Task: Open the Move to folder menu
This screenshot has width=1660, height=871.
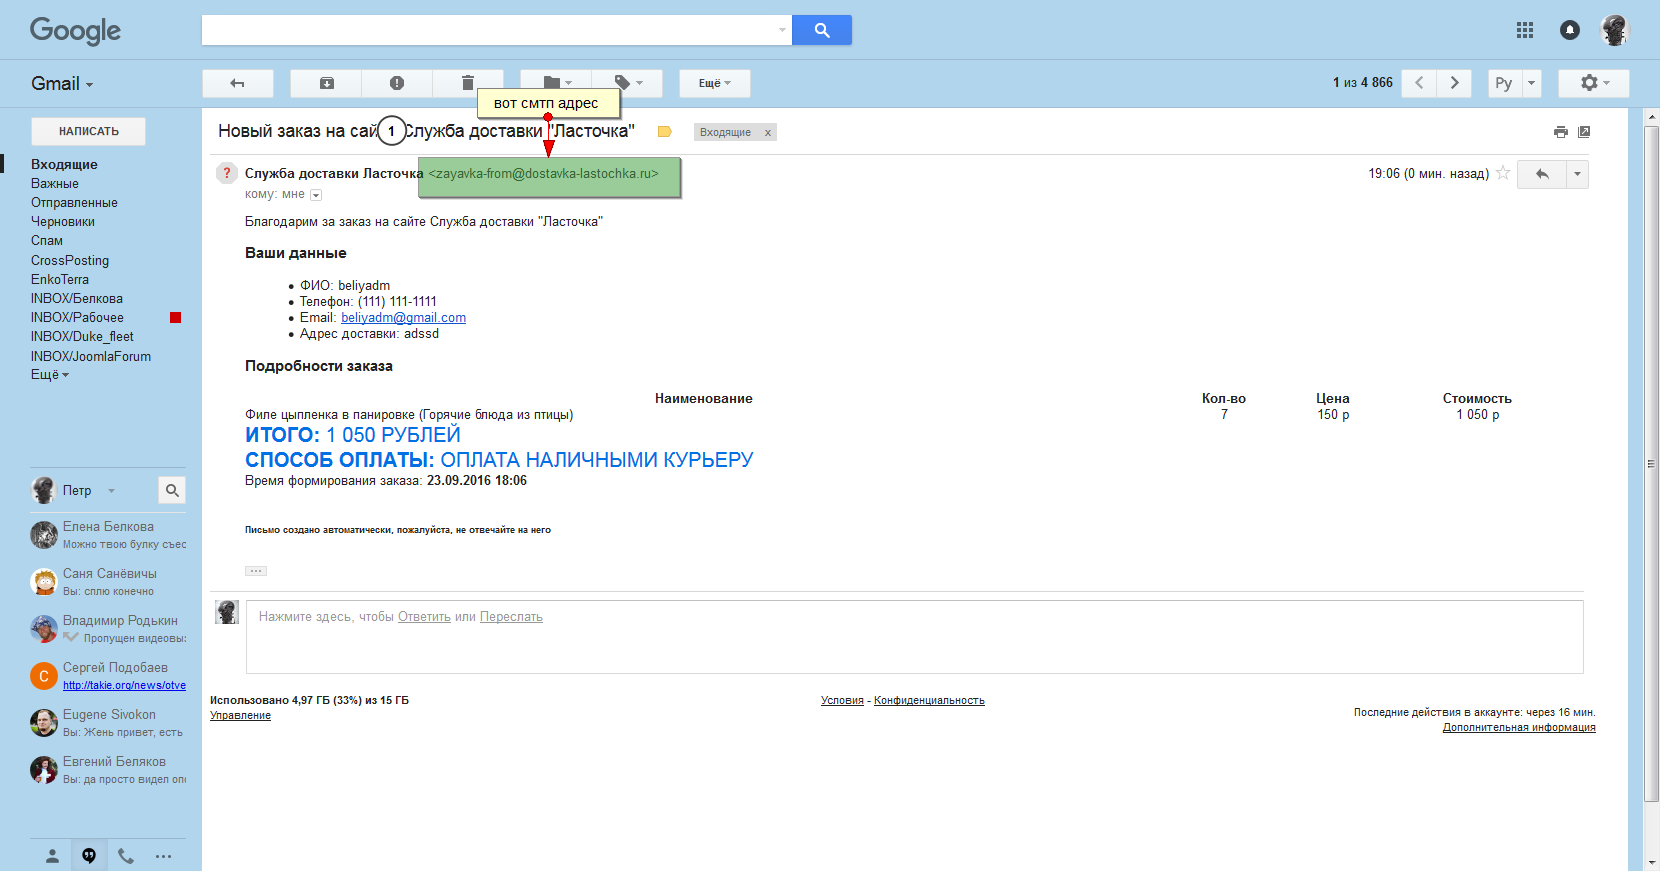Action: pos(556,83)
